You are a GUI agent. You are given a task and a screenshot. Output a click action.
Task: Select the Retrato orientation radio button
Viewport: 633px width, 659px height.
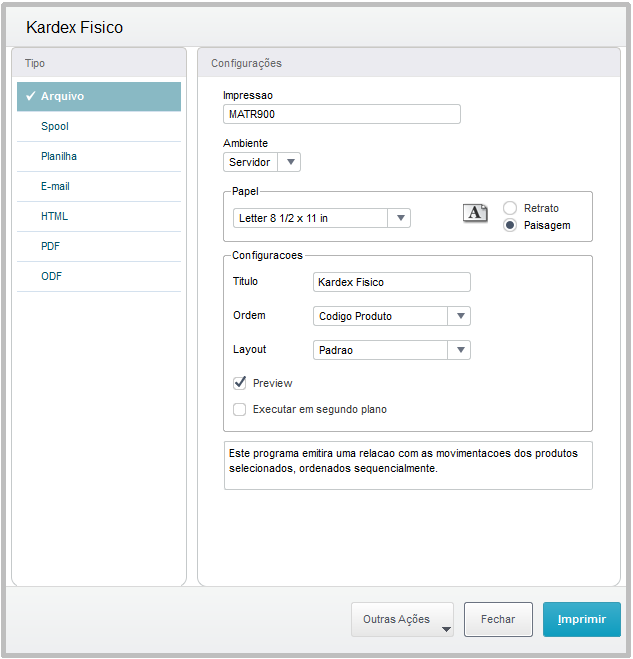tap(510, 208)
